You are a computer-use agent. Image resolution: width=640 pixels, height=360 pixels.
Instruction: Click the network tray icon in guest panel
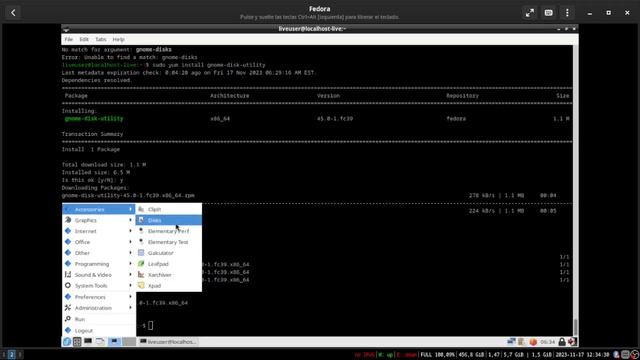tap(511, 342)
